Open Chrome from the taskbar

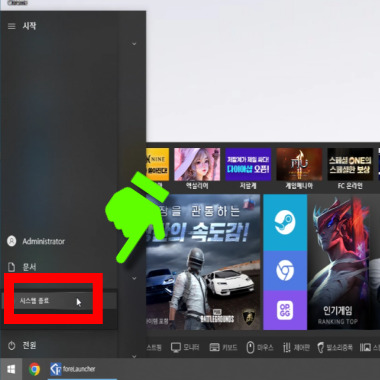34,369
